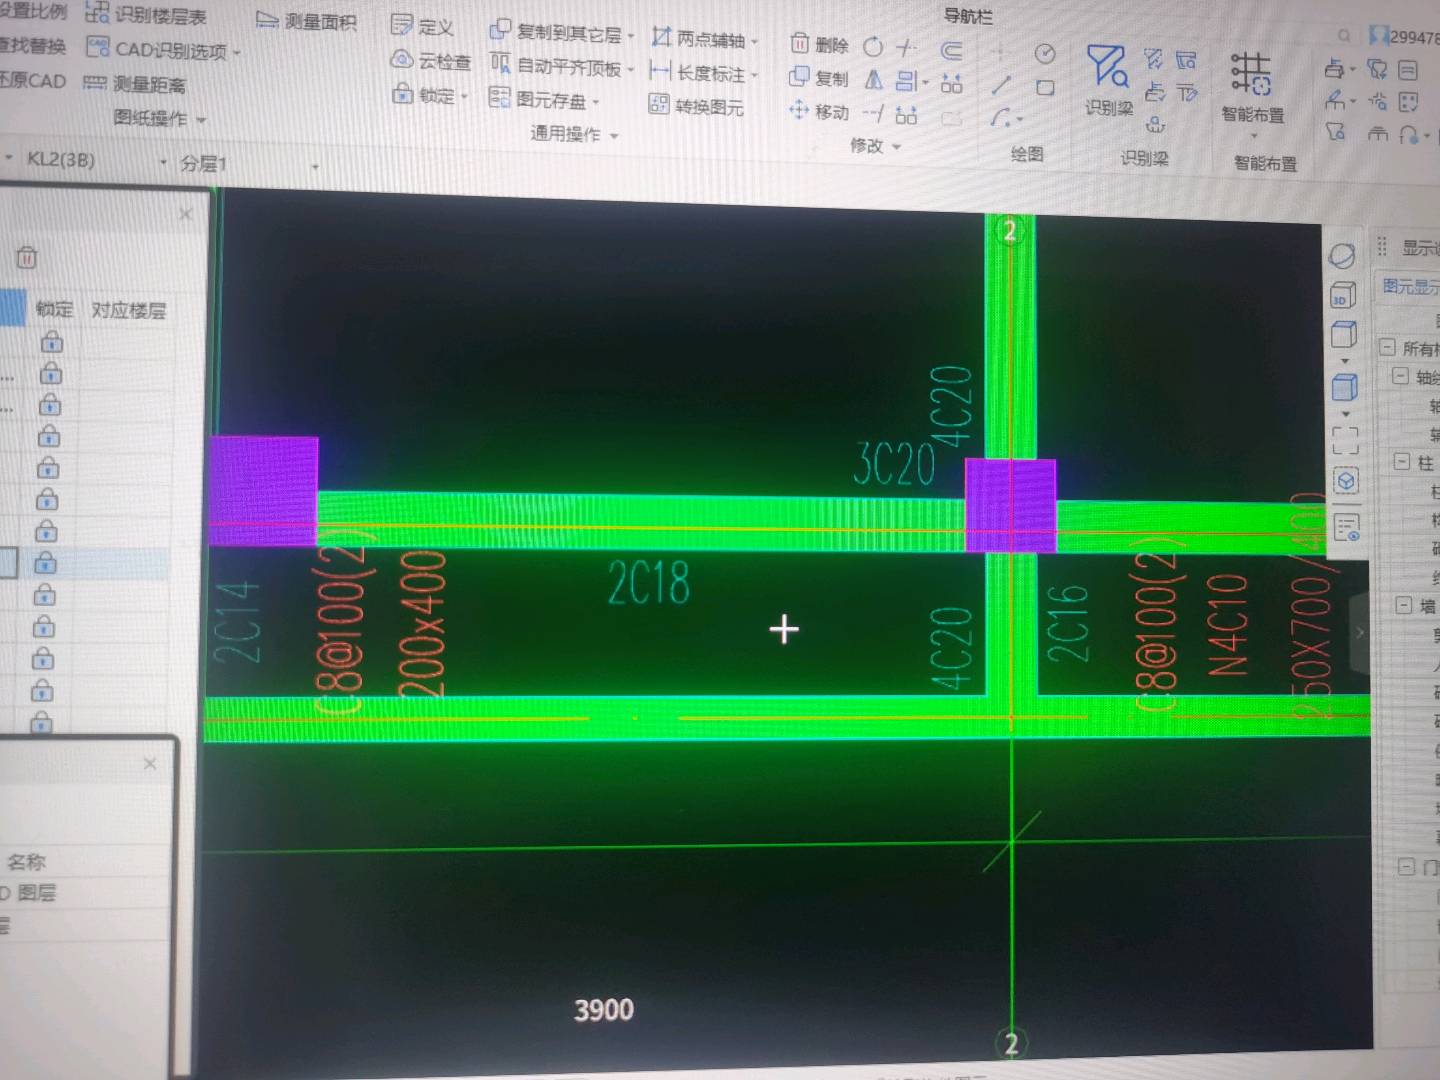Click the search icon near user account
Screen dimensions: 1440x1080
point(1344,35)
